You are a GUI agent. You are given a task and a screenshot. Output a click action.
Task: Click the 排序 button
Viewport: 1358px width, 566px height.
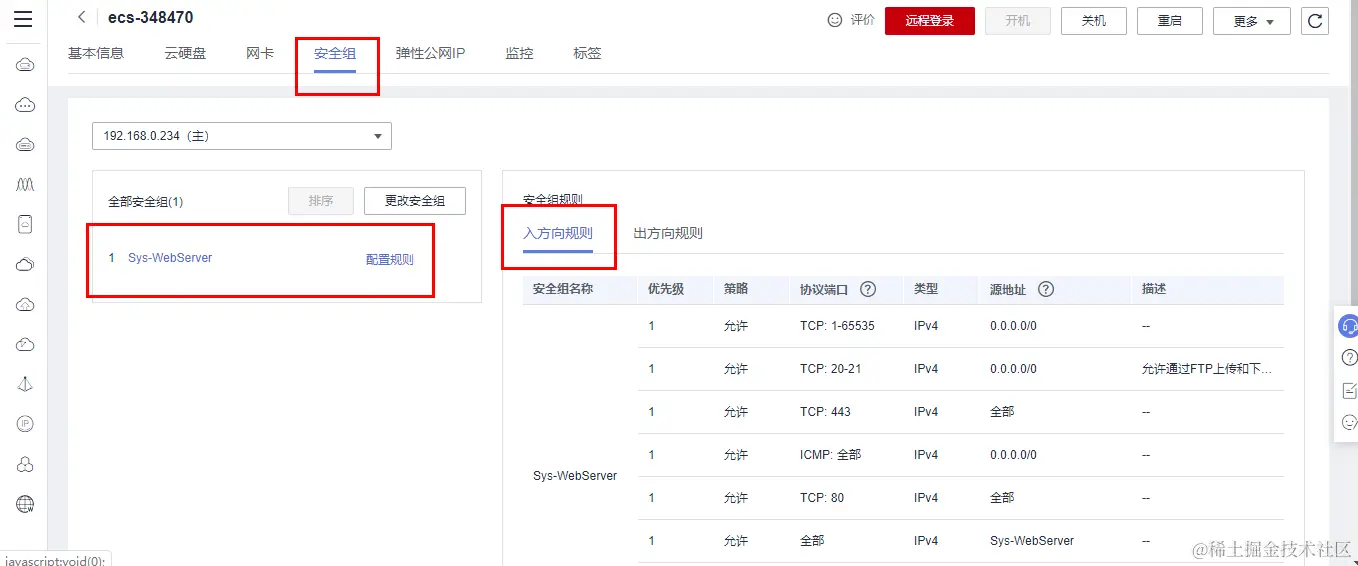321,201
